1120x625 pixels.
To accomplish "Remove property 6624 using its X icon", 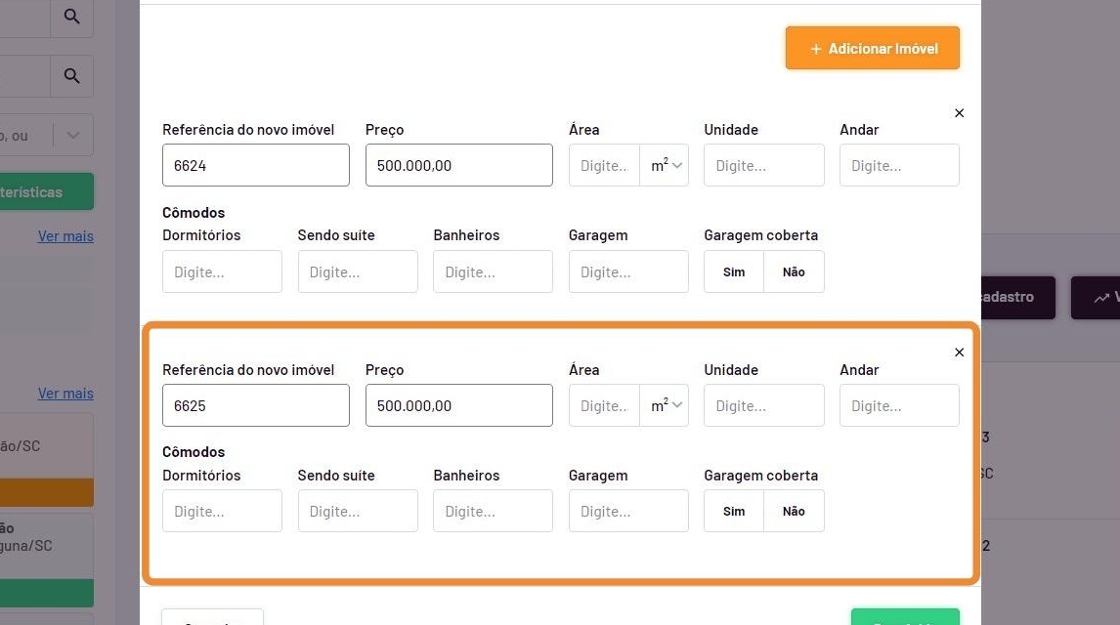I will click(959, 113).
